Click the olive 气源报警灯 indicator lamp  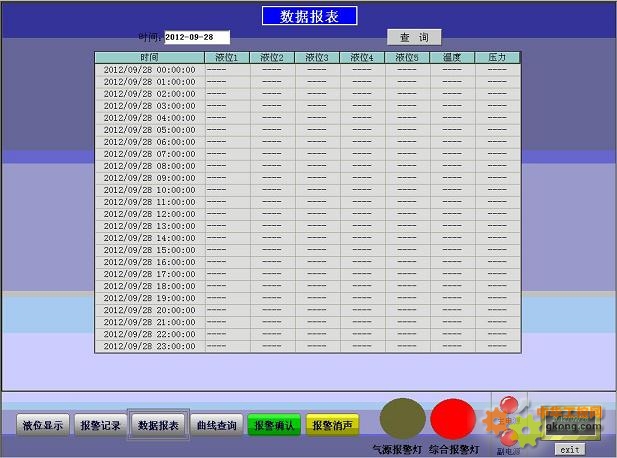click(x=401, y=419)
